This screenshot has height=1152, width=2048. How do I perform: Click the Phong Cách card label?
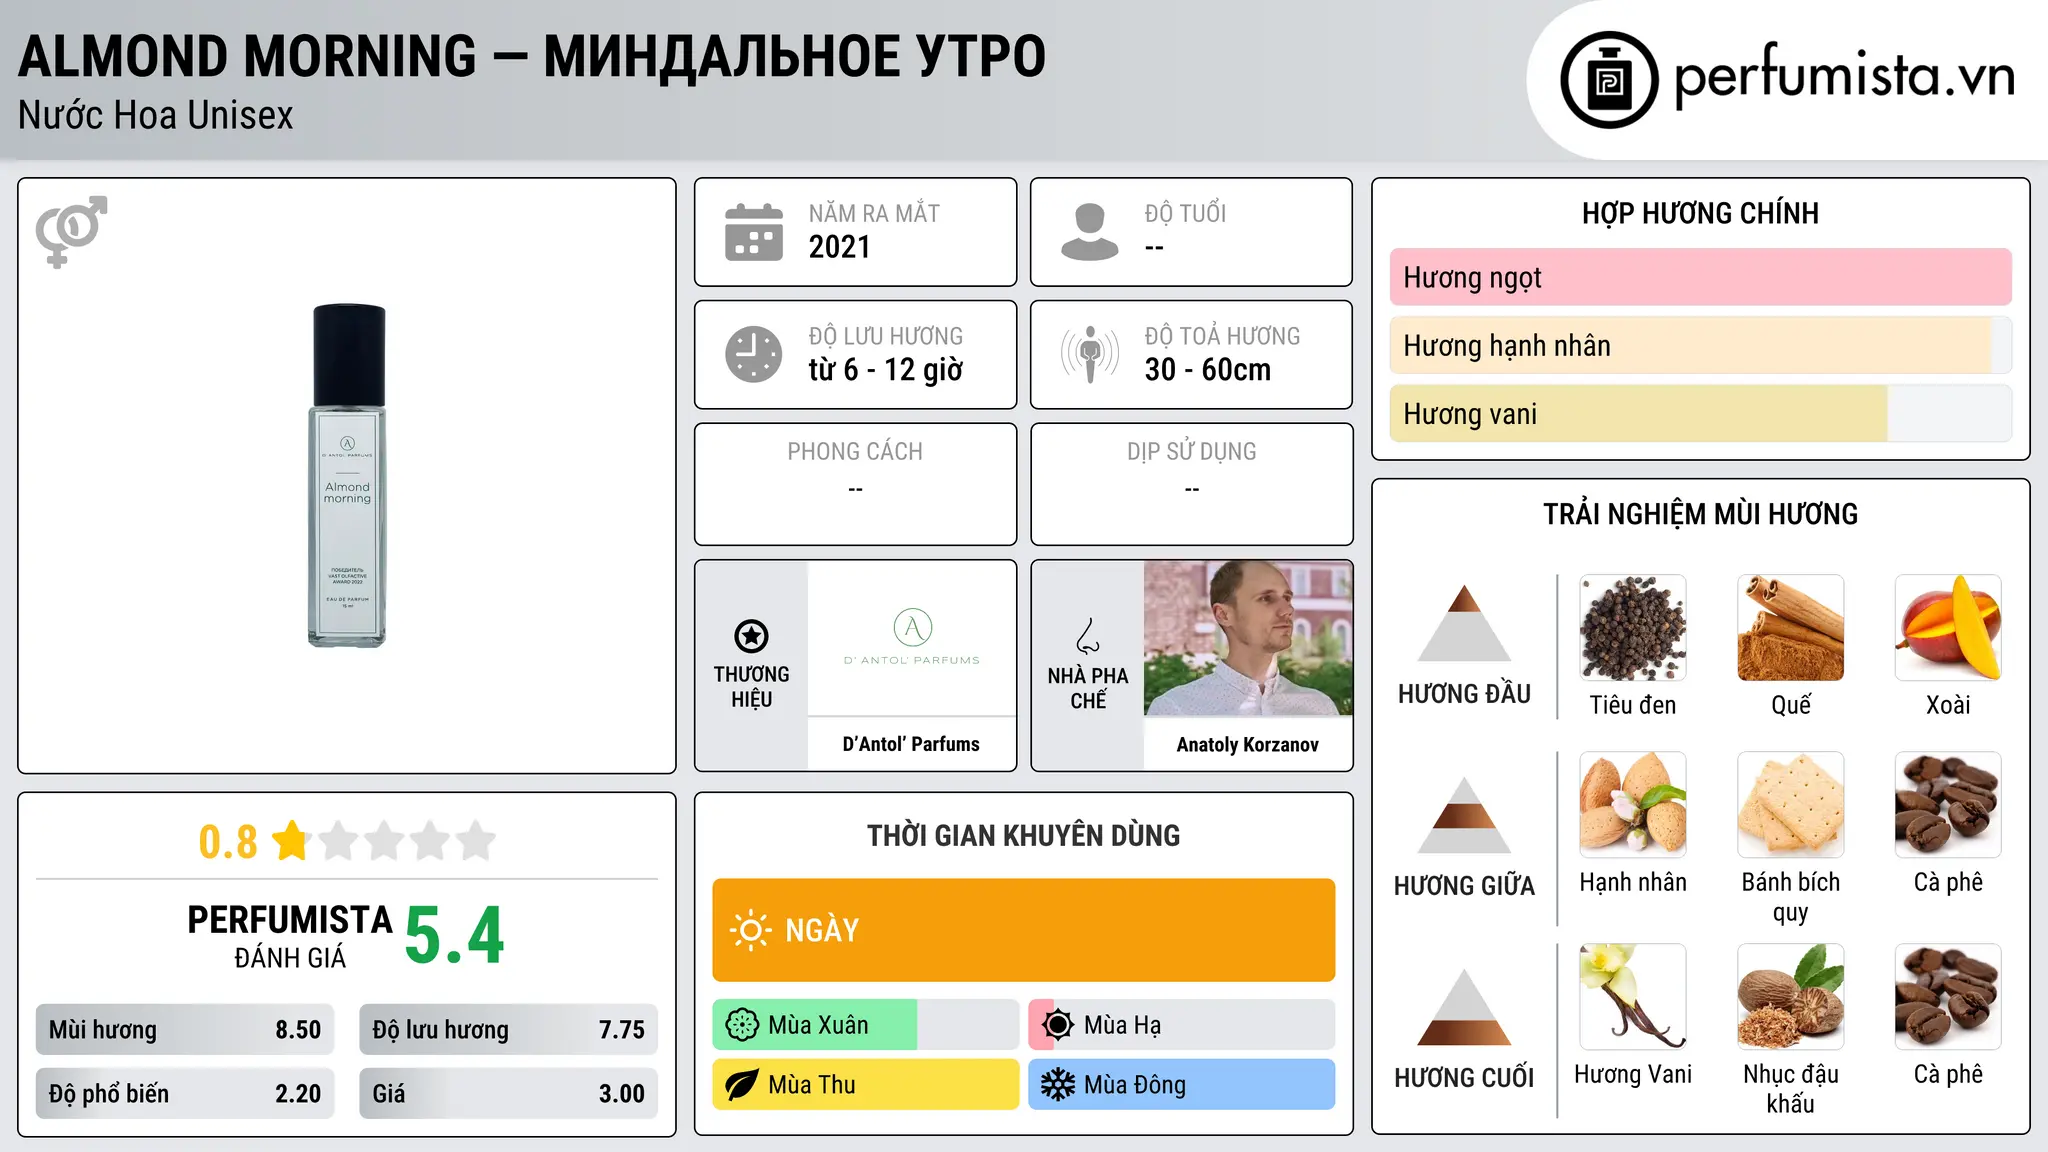point(855,452)
